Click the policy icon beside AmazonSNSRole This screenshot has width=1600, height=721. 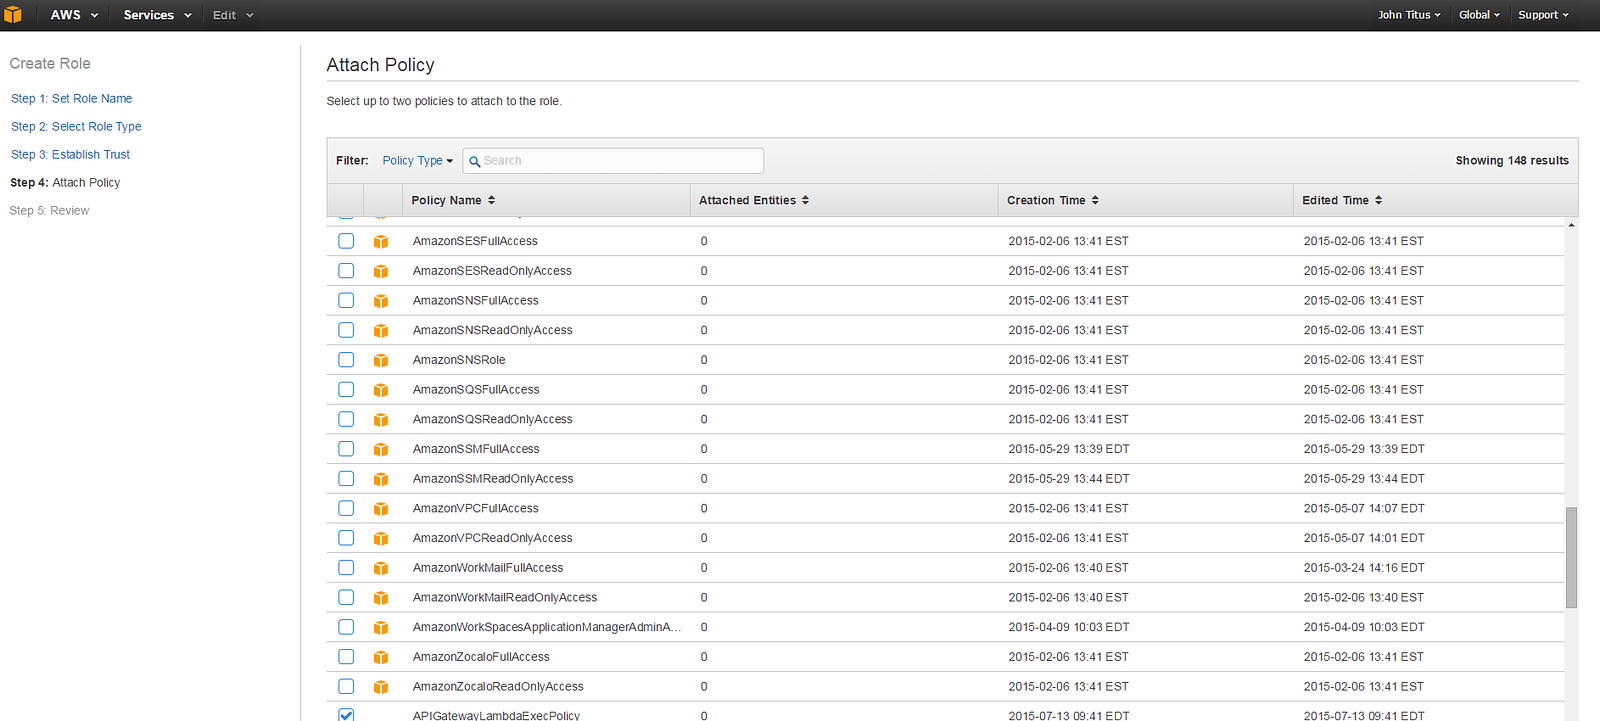pos(381,360)
